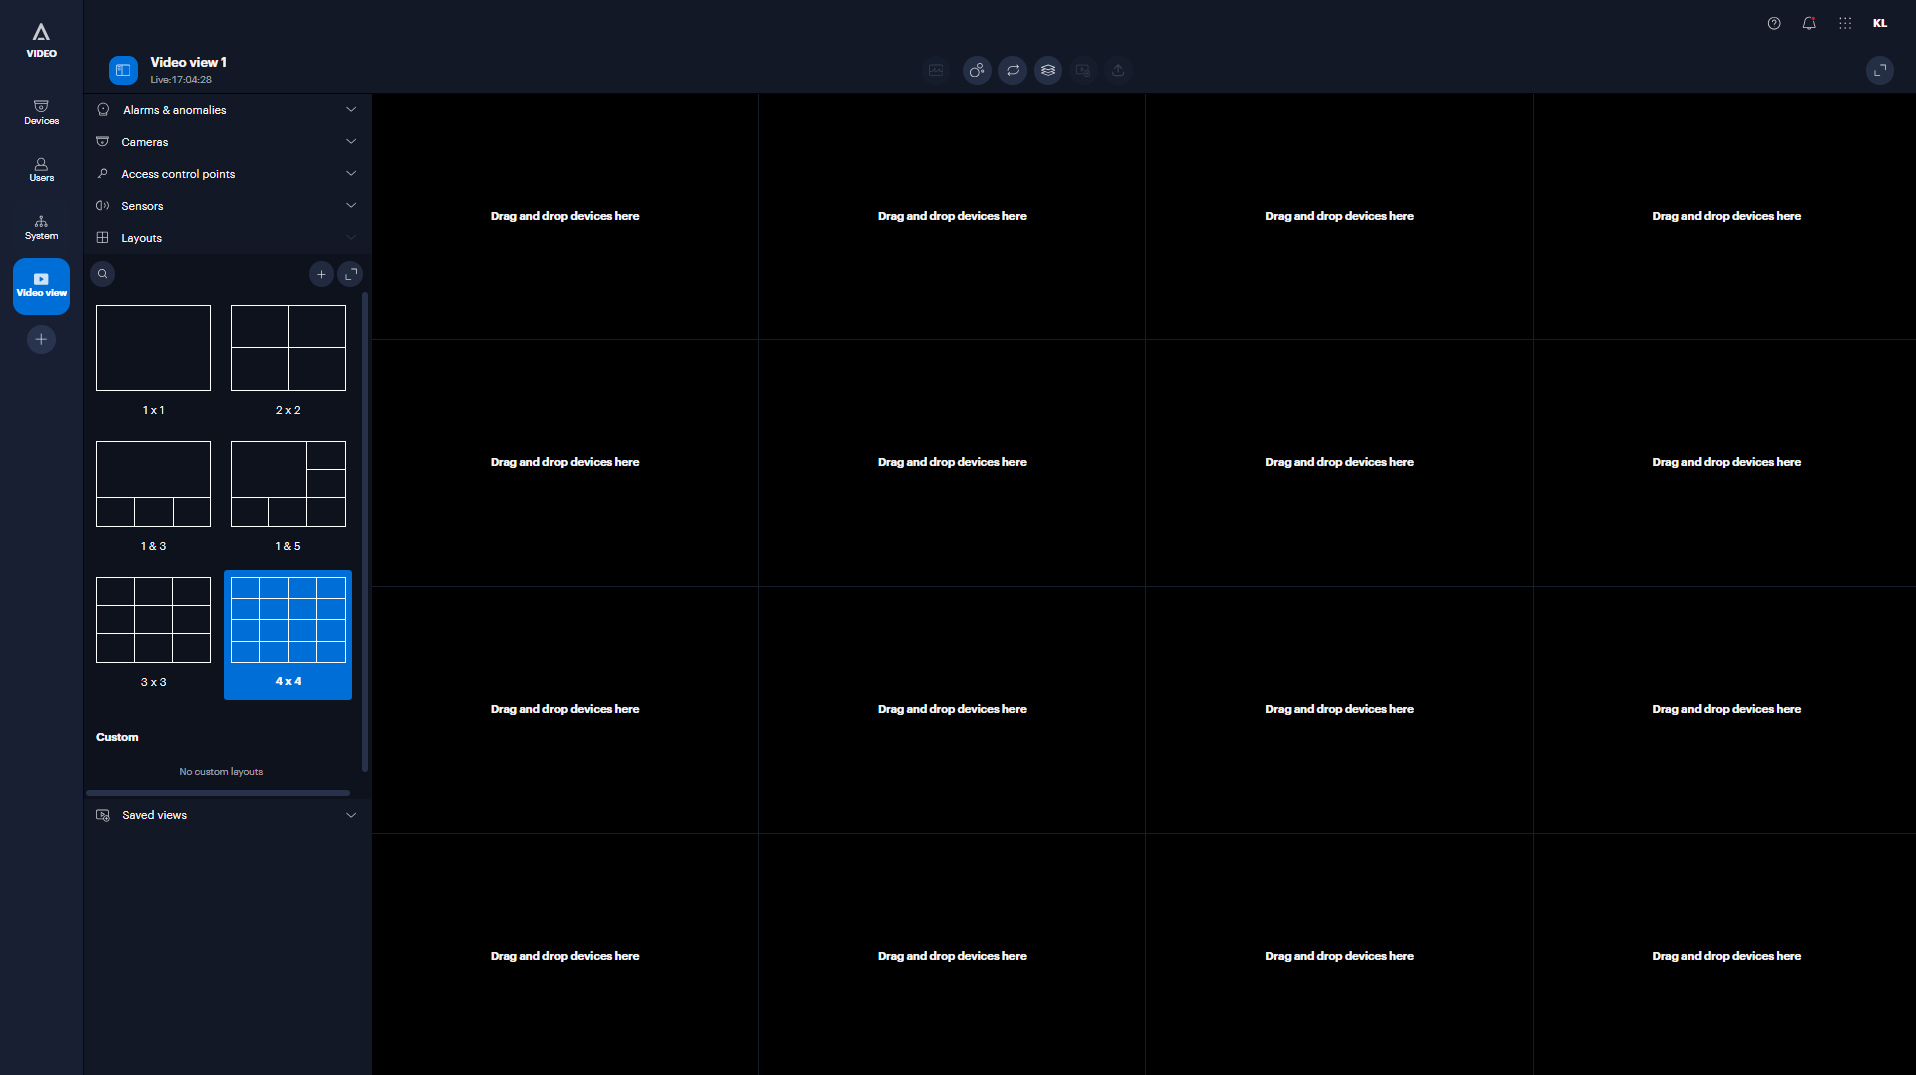The width and height of the screenshot is (1916, 1075).
Task: Click the video clip minus icon in toolbar
Action: coord(1083,70)
